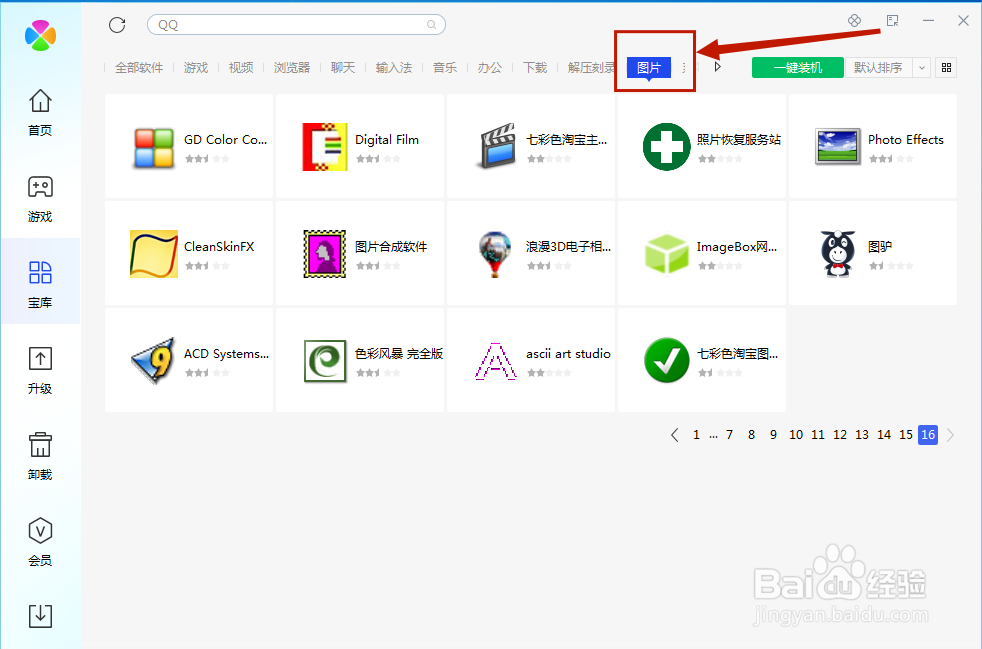Click the Digital Film title text
Image resolution: width=982 pixels, height=649 pixels.
(x=387, y=140)
